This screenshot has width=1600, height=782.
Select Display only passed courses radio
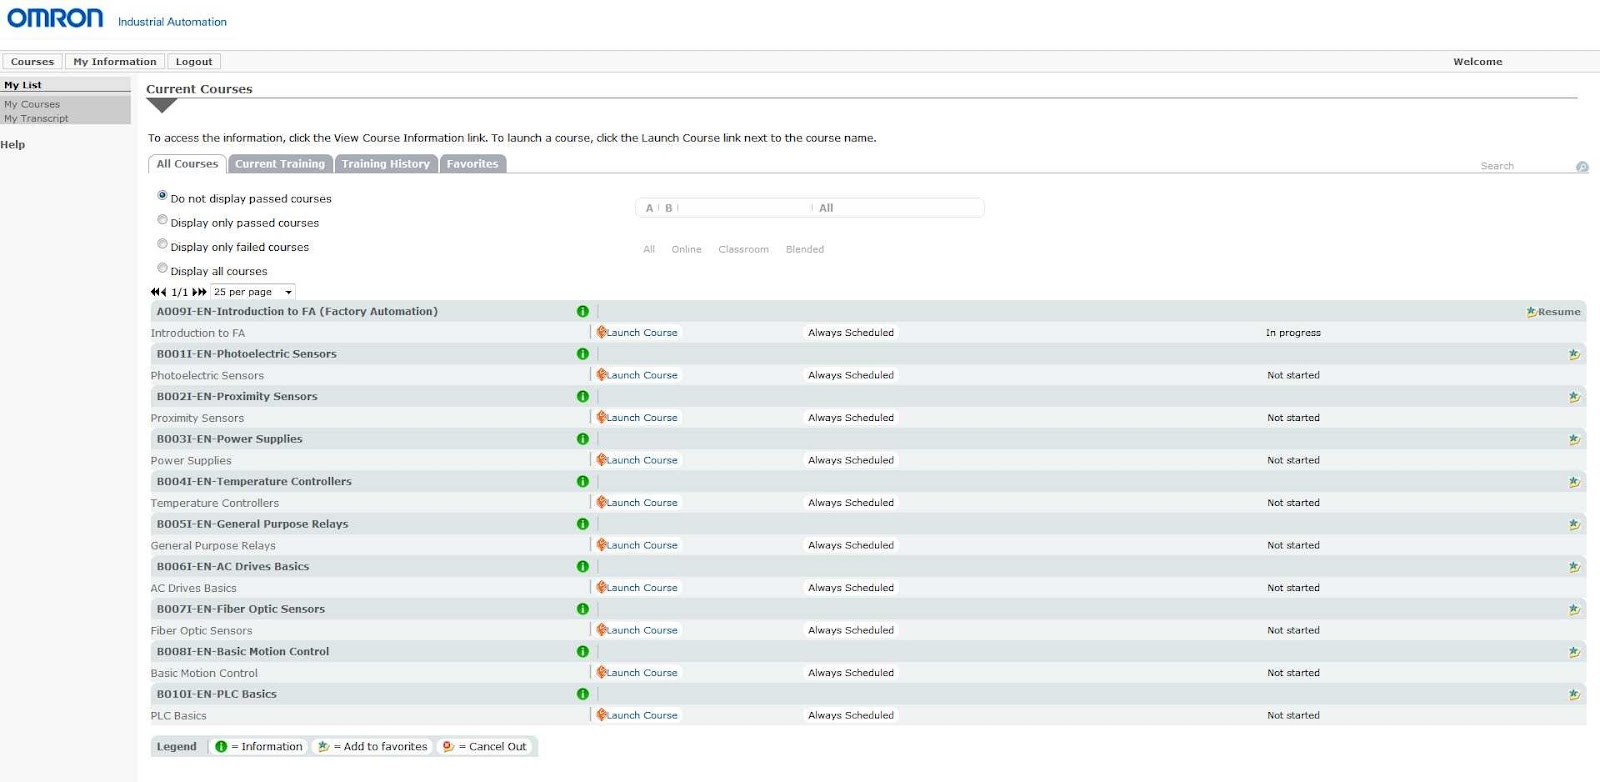pos(162,220)
